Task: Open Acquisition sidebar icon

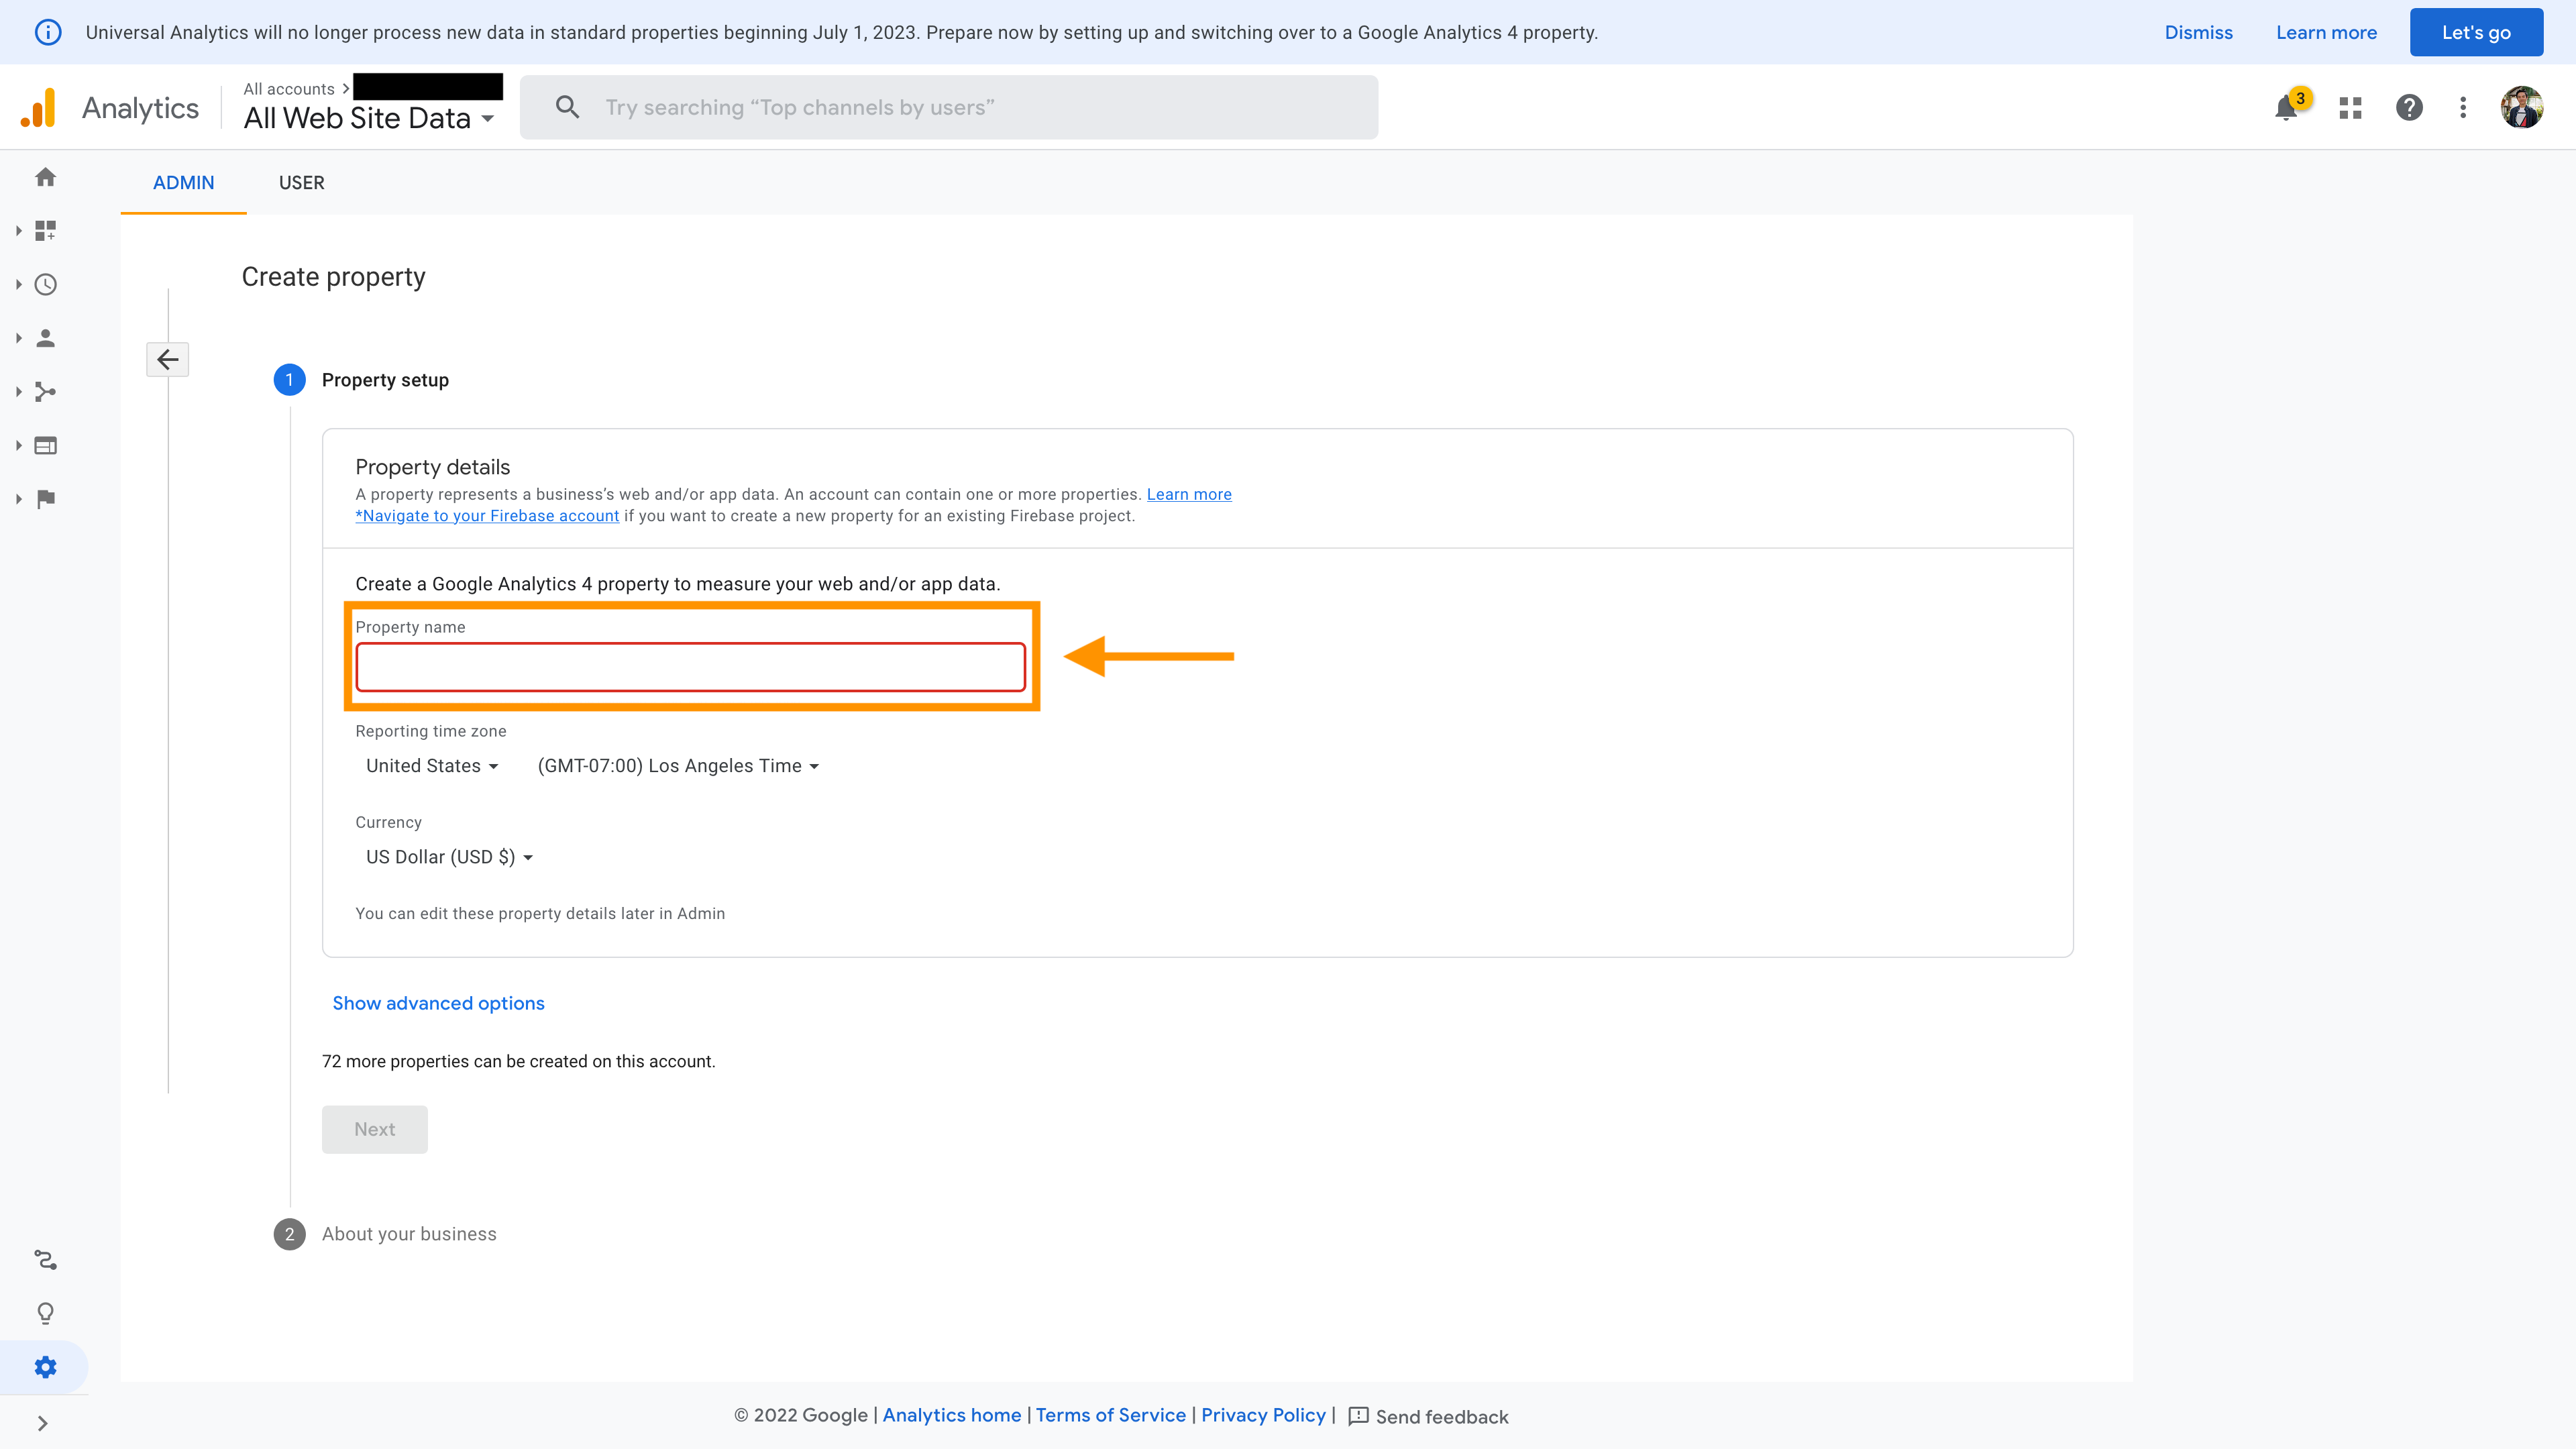Action: (x=45, y=392)
